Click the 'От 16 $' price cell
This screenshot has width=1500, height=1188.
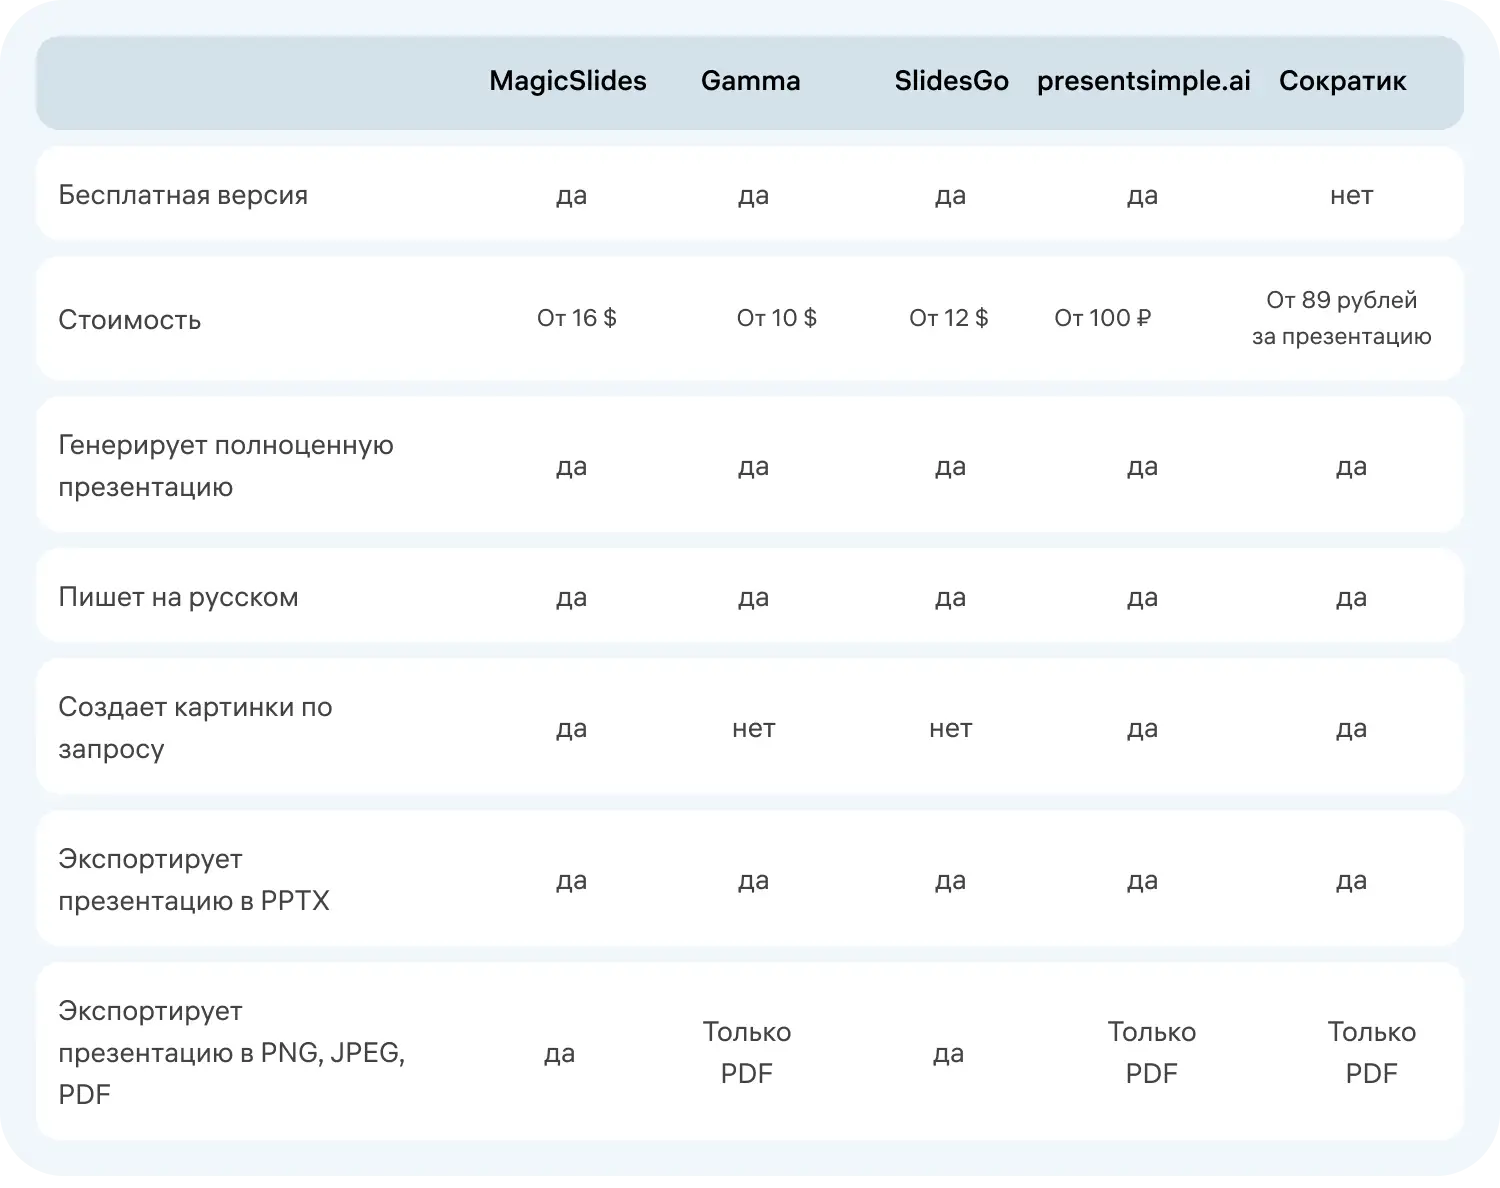click(576, 318)
